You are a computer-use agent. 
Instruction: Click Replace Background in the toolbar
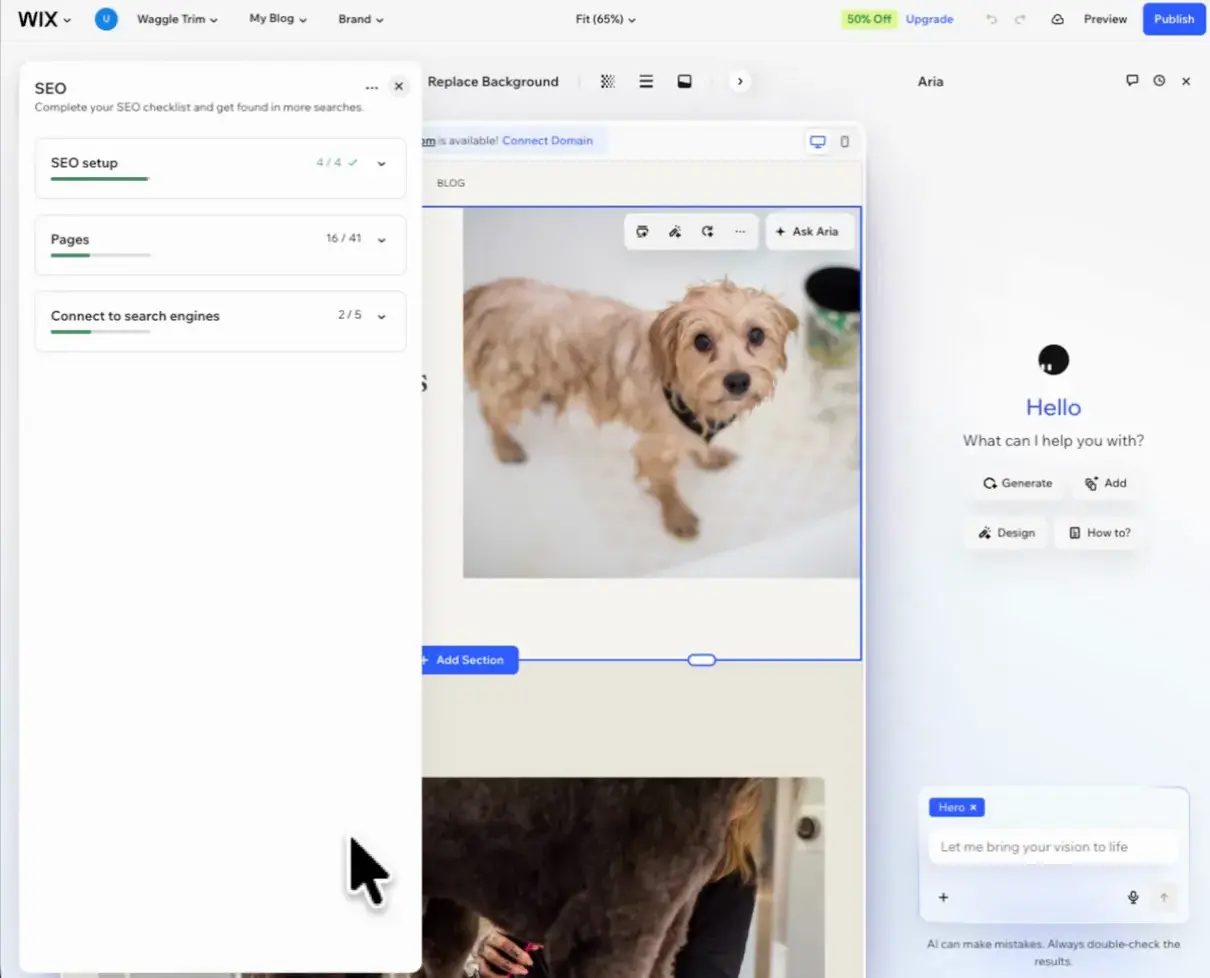tap(493, 82)
